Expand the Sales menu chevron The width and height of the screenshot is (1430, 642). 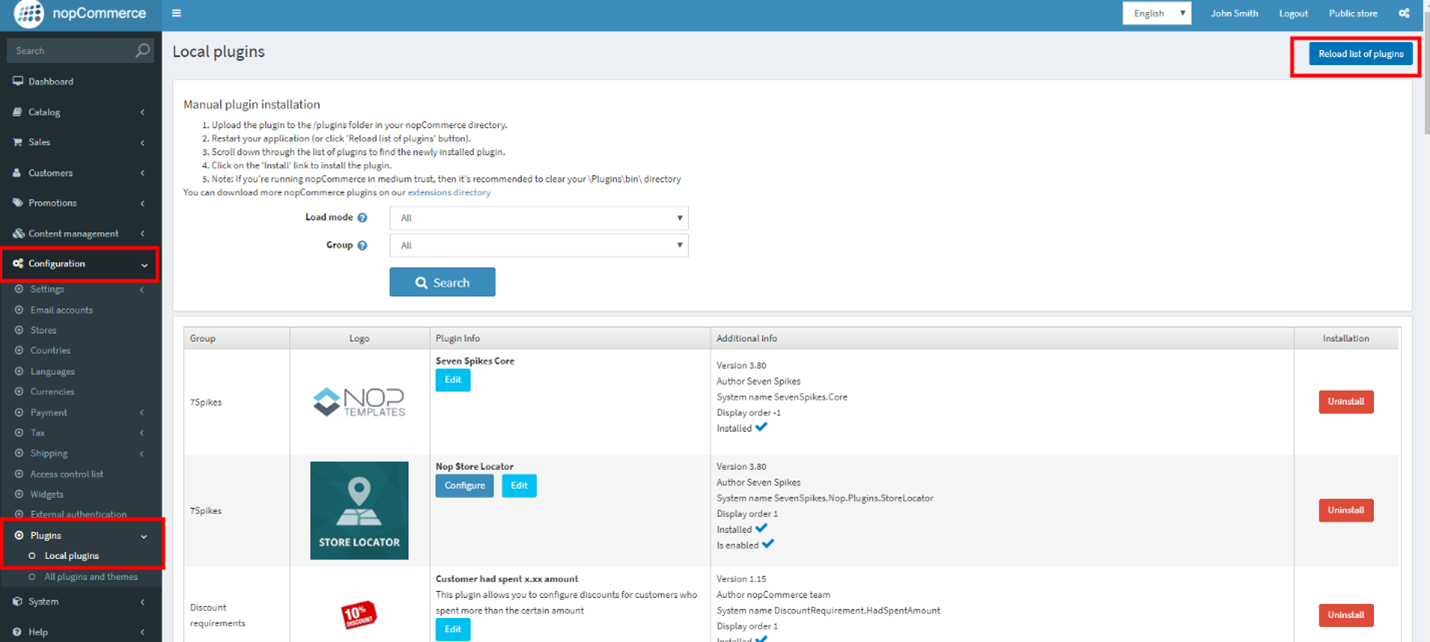[x=143, y=142]
